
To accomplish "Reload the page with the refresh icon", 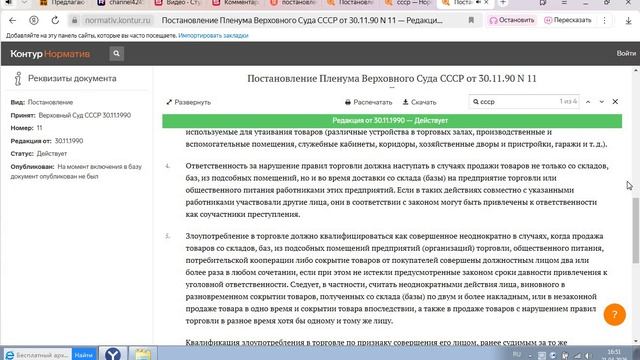I will tap(55, 20).
